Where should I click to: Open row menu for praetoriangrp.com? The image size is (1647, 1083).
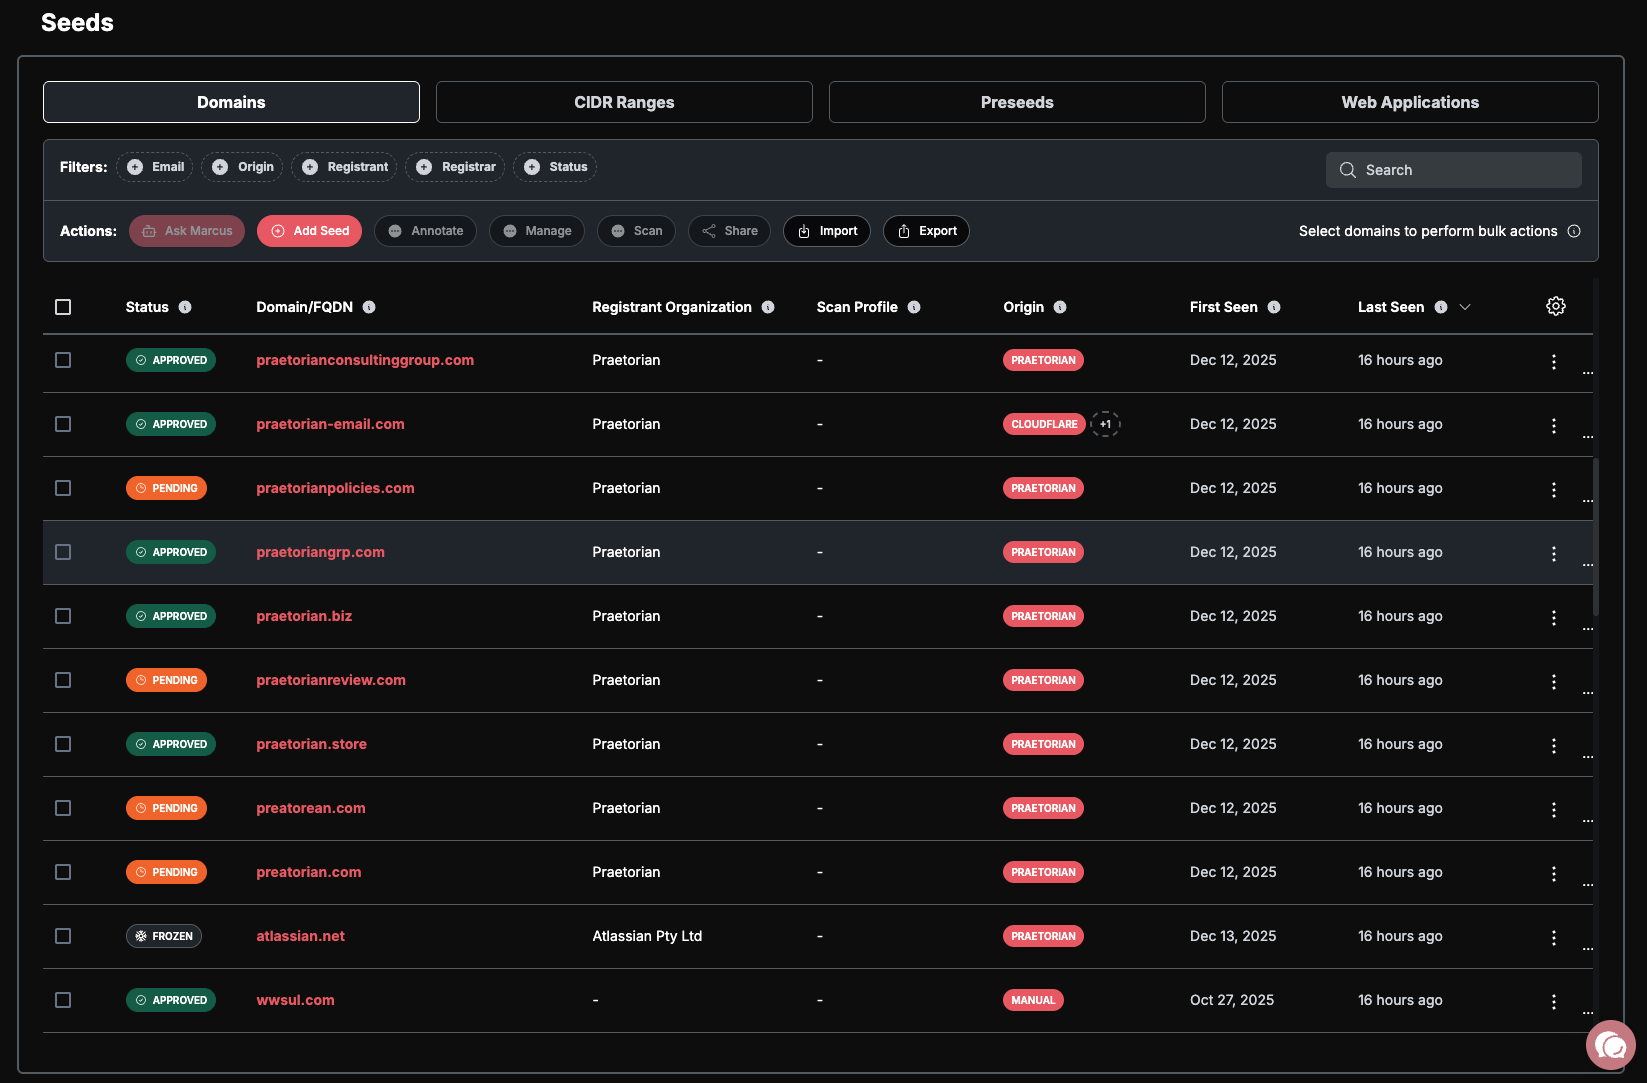(1554, 553)
